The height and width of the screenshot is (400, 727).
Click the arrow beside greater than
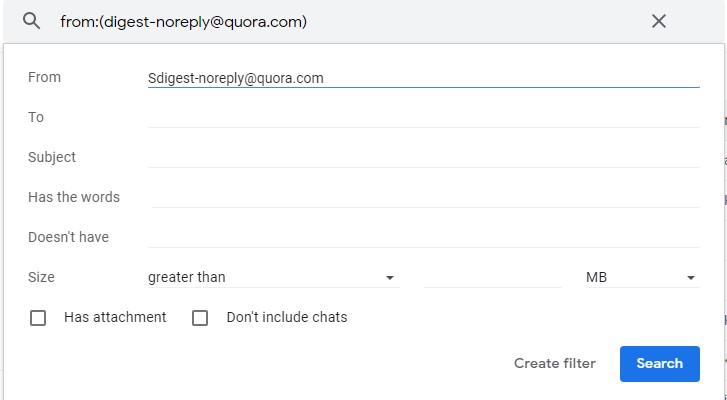(390, 278)
